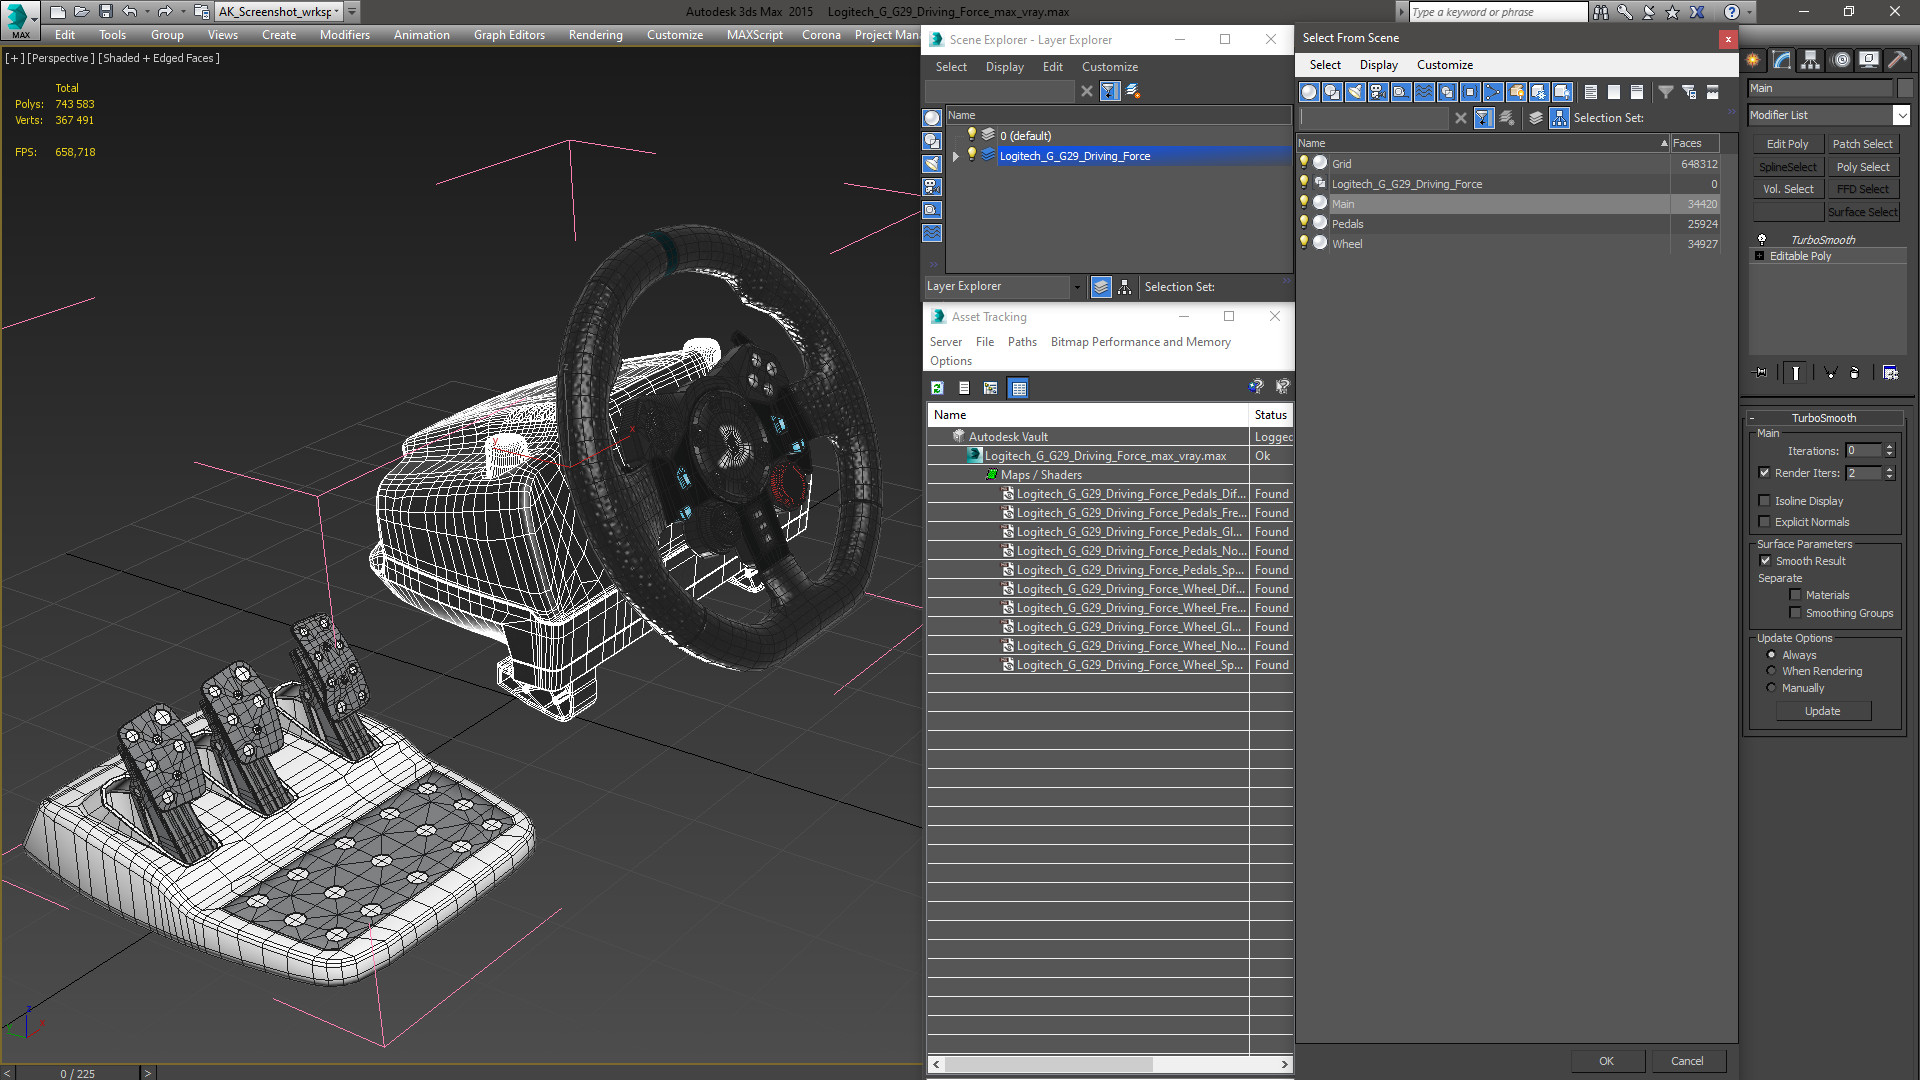Open Paths menu in Asset Tracking
The height and width of the screenshot is (1080, 1920).
[1021, 342]
